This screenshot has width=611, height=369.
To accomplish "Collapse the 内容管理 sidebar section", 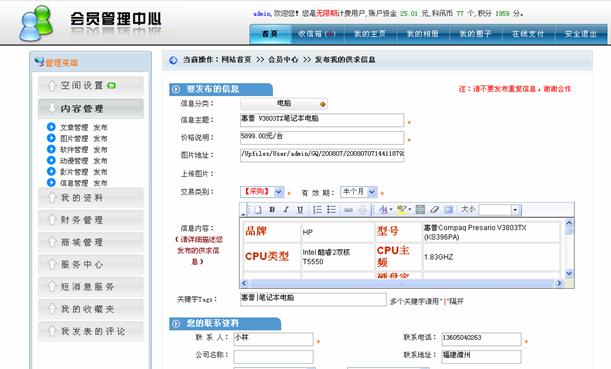I will pyautogui.click(x=91, y=108).
